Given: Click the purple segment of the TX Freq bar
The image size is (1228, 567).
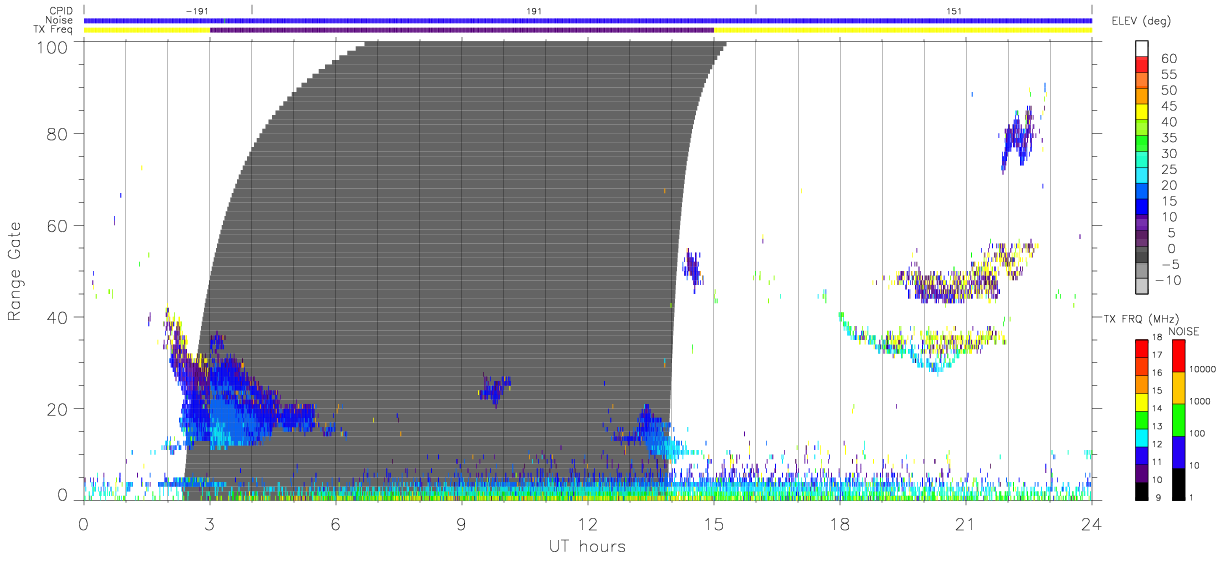Looking at the screenshot, I should [462, 30].
